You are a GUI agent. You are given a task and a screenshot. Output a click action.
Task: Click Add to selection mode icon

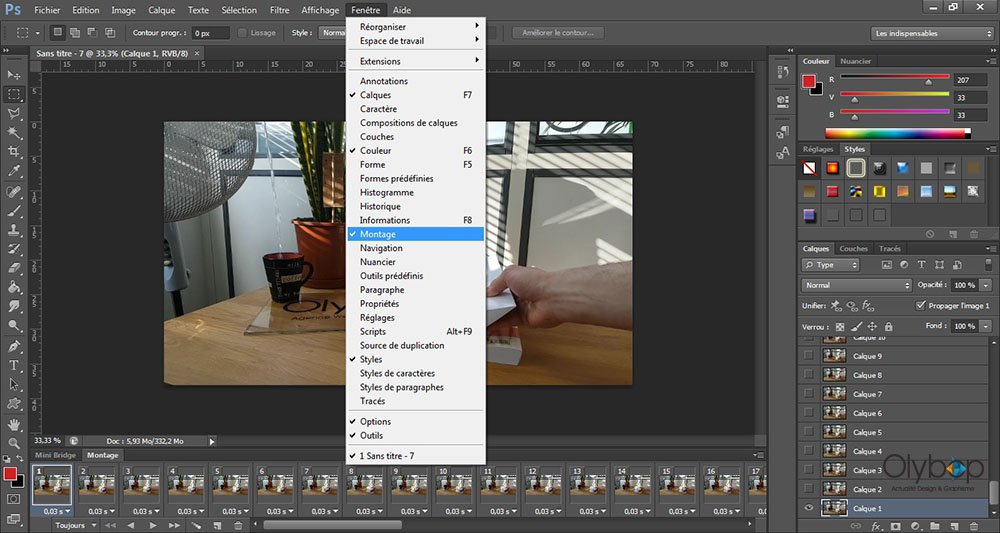coord(75,33)
